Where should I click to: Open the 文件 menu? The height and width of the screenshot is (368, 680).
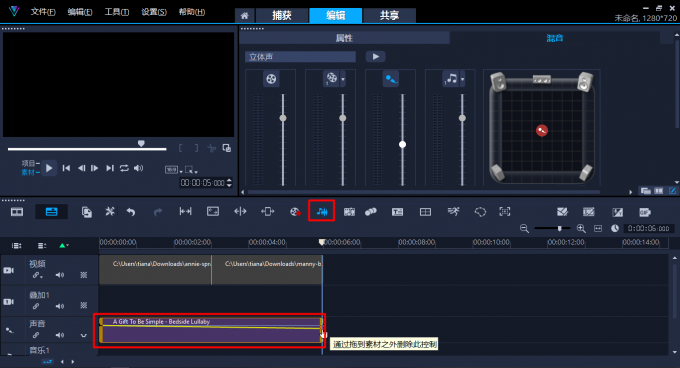tap(42, 12)
